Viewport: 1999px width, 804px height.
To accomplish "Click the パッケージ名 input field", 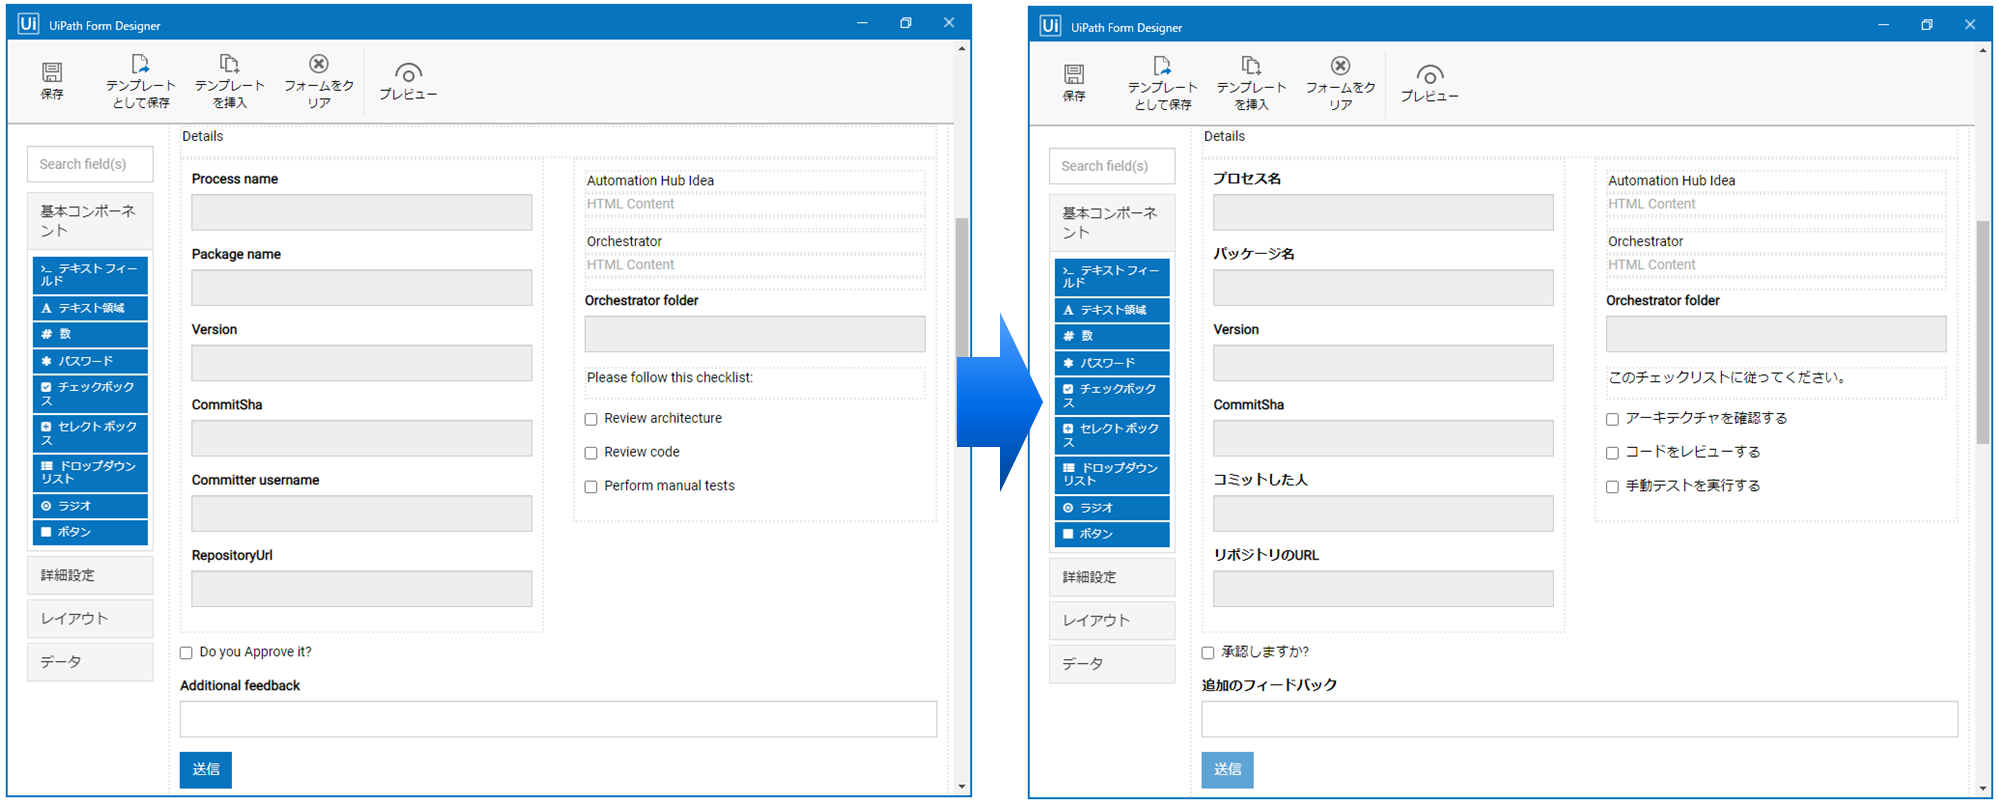I will pyautogui.click(x=1383, y=288).
